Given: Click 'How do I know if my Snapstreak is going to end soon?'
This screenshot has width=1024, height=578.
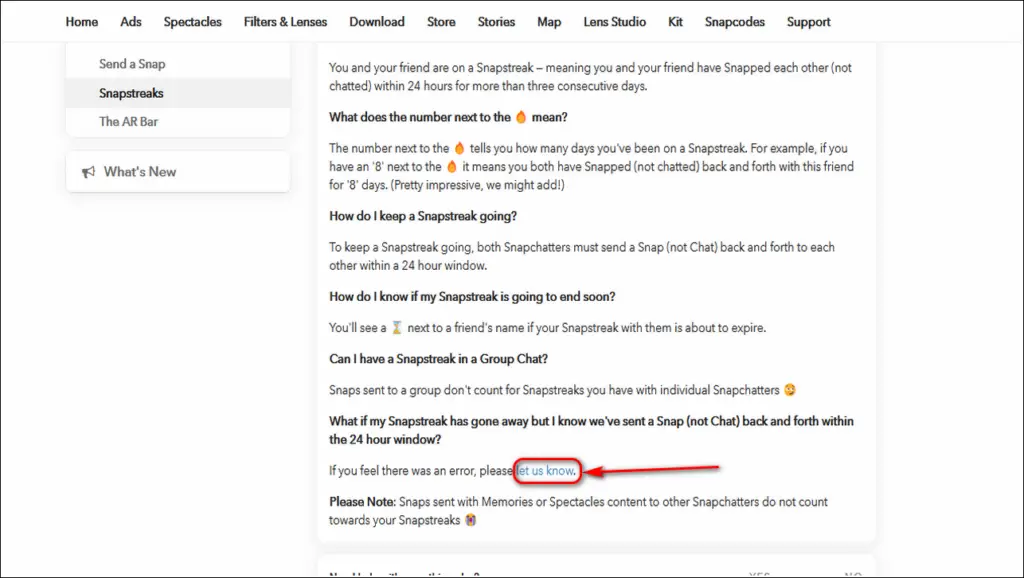Looking at the screenshot, I should pos(472,297).
